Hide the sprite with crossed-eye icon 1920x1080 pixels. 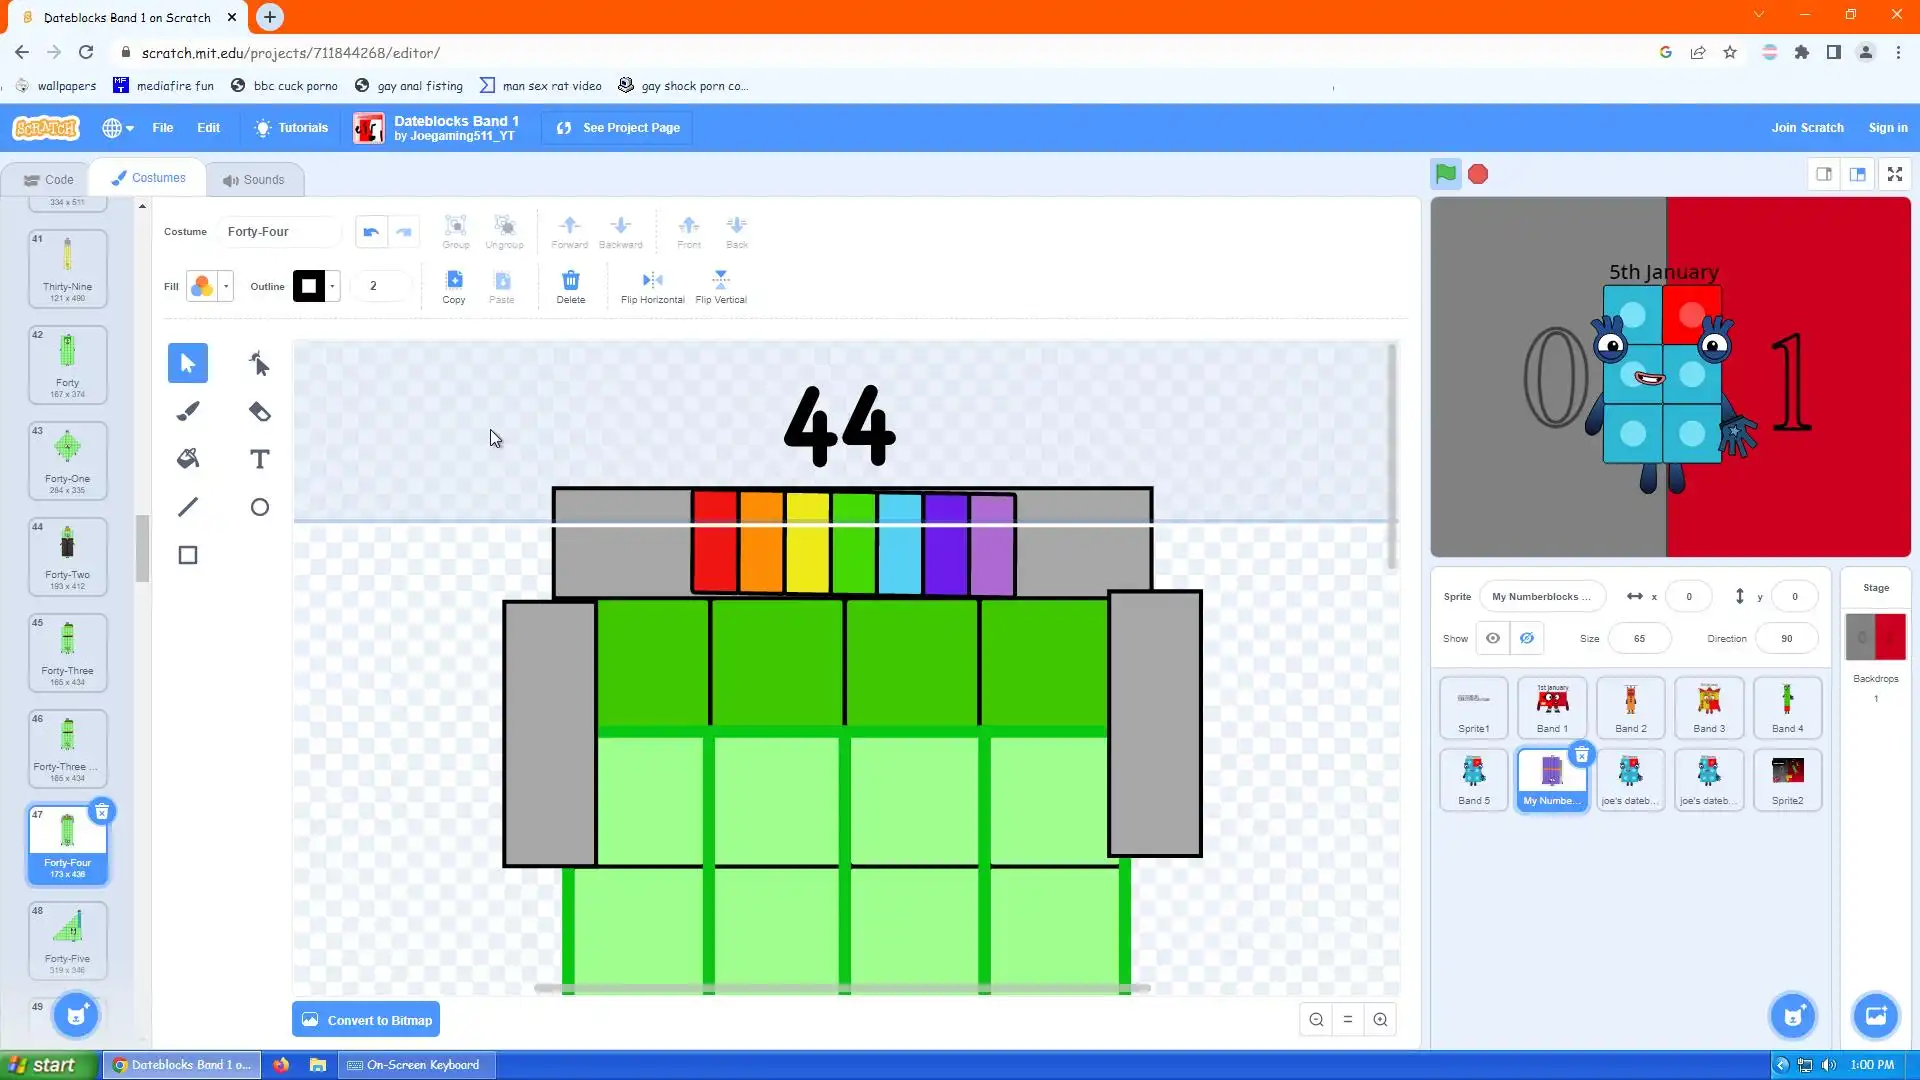1527,638
